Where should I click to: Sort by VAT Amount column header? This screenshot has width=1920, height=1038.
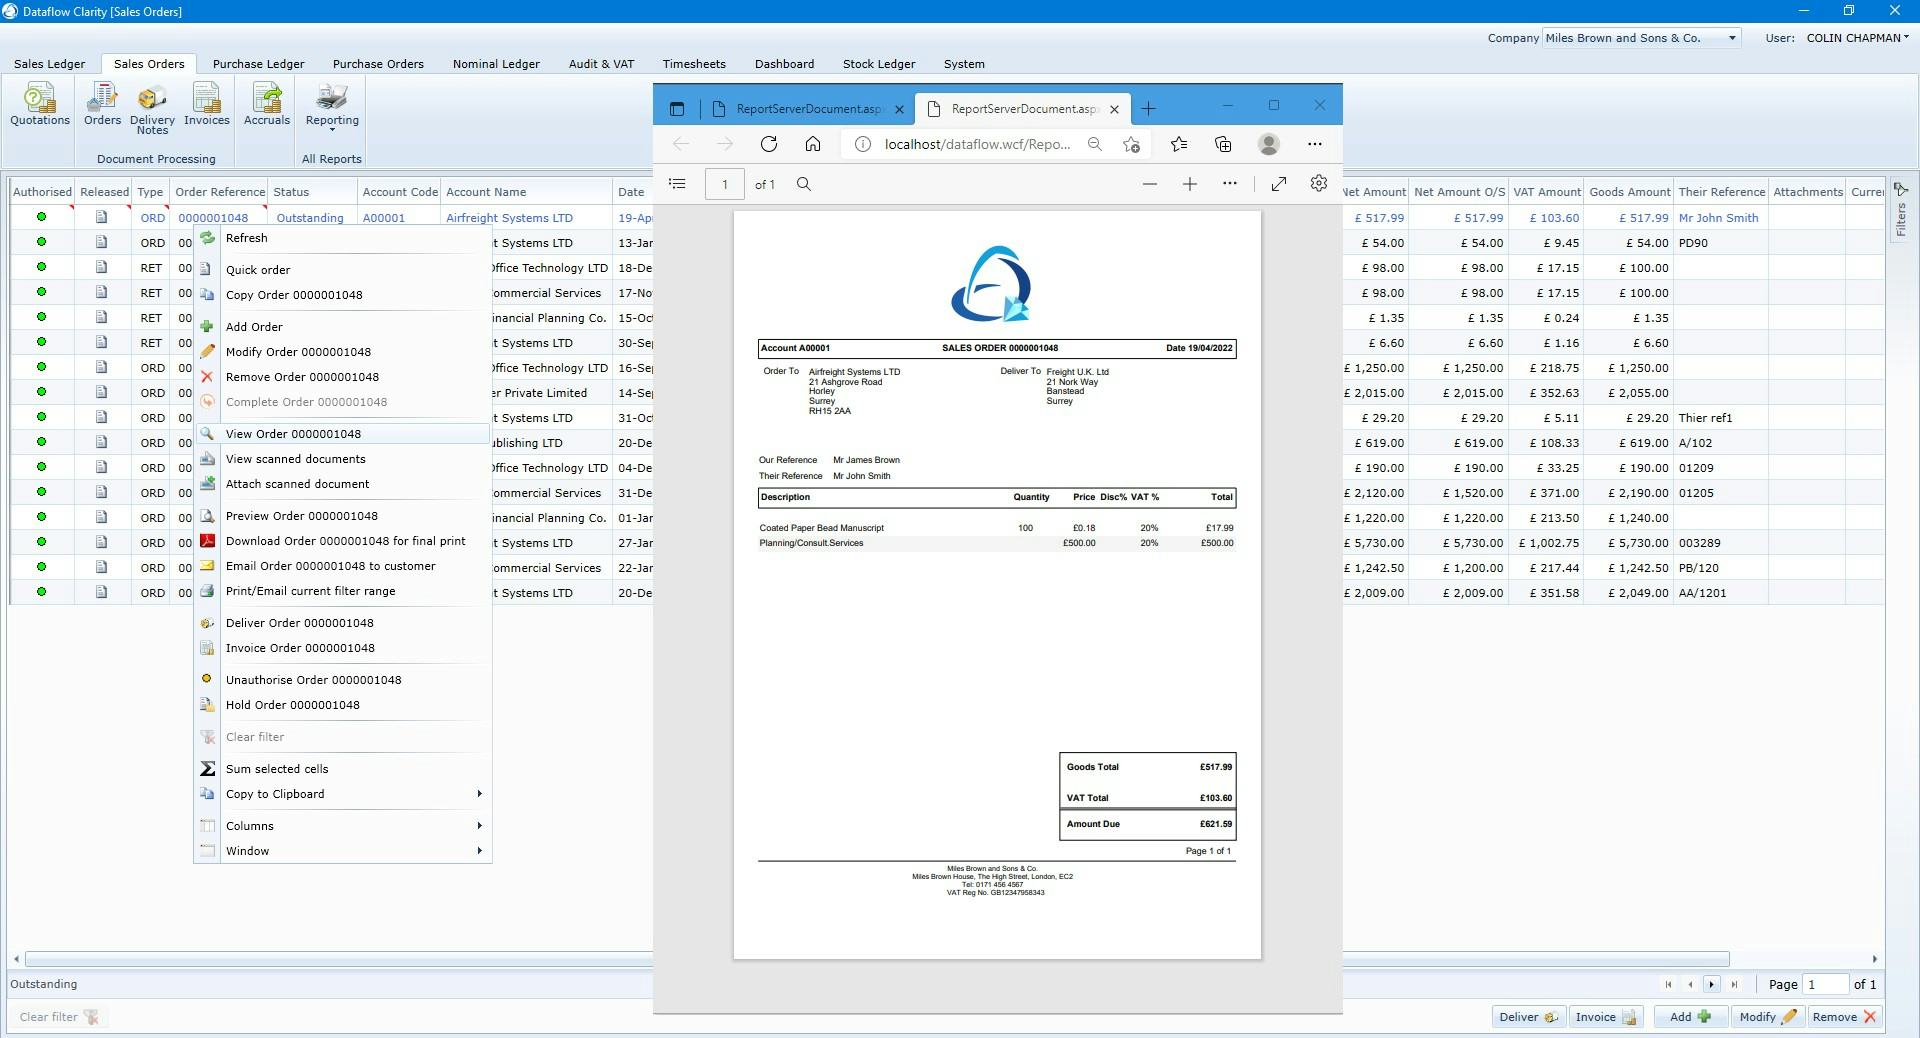1547,192
